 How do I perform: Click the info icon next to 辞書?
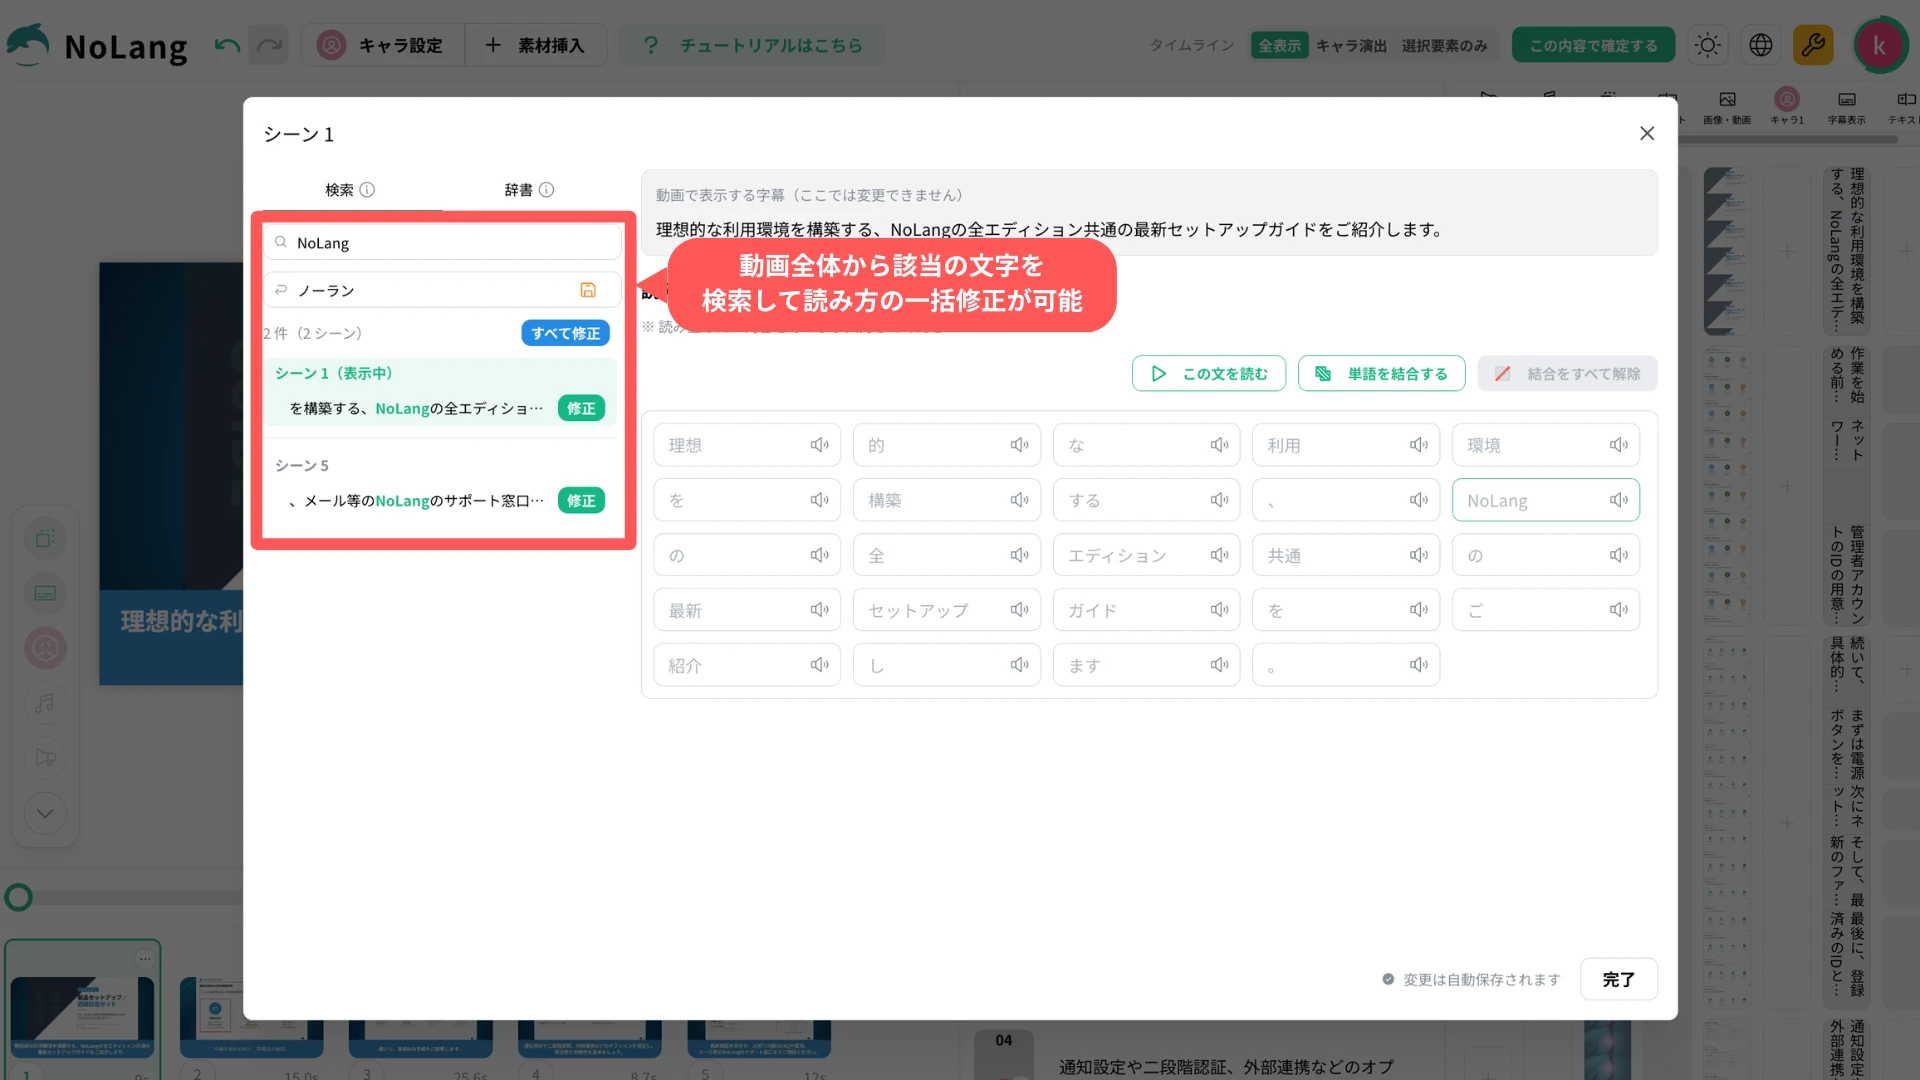546,190
